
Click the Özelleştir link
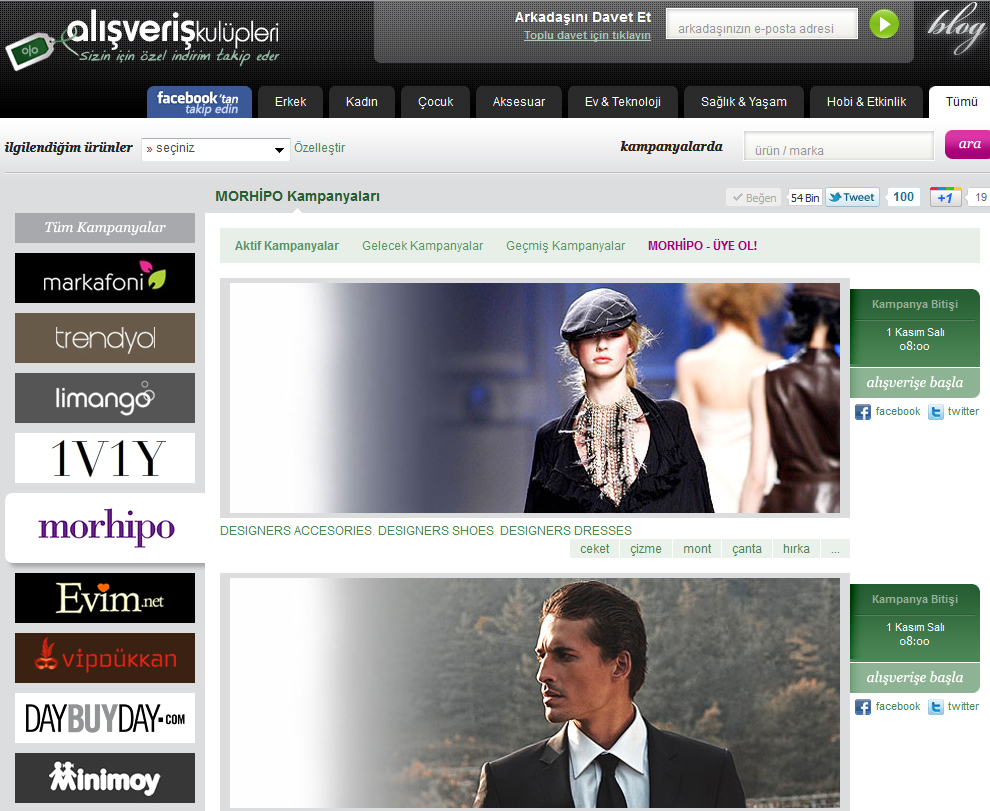(319, 148)
